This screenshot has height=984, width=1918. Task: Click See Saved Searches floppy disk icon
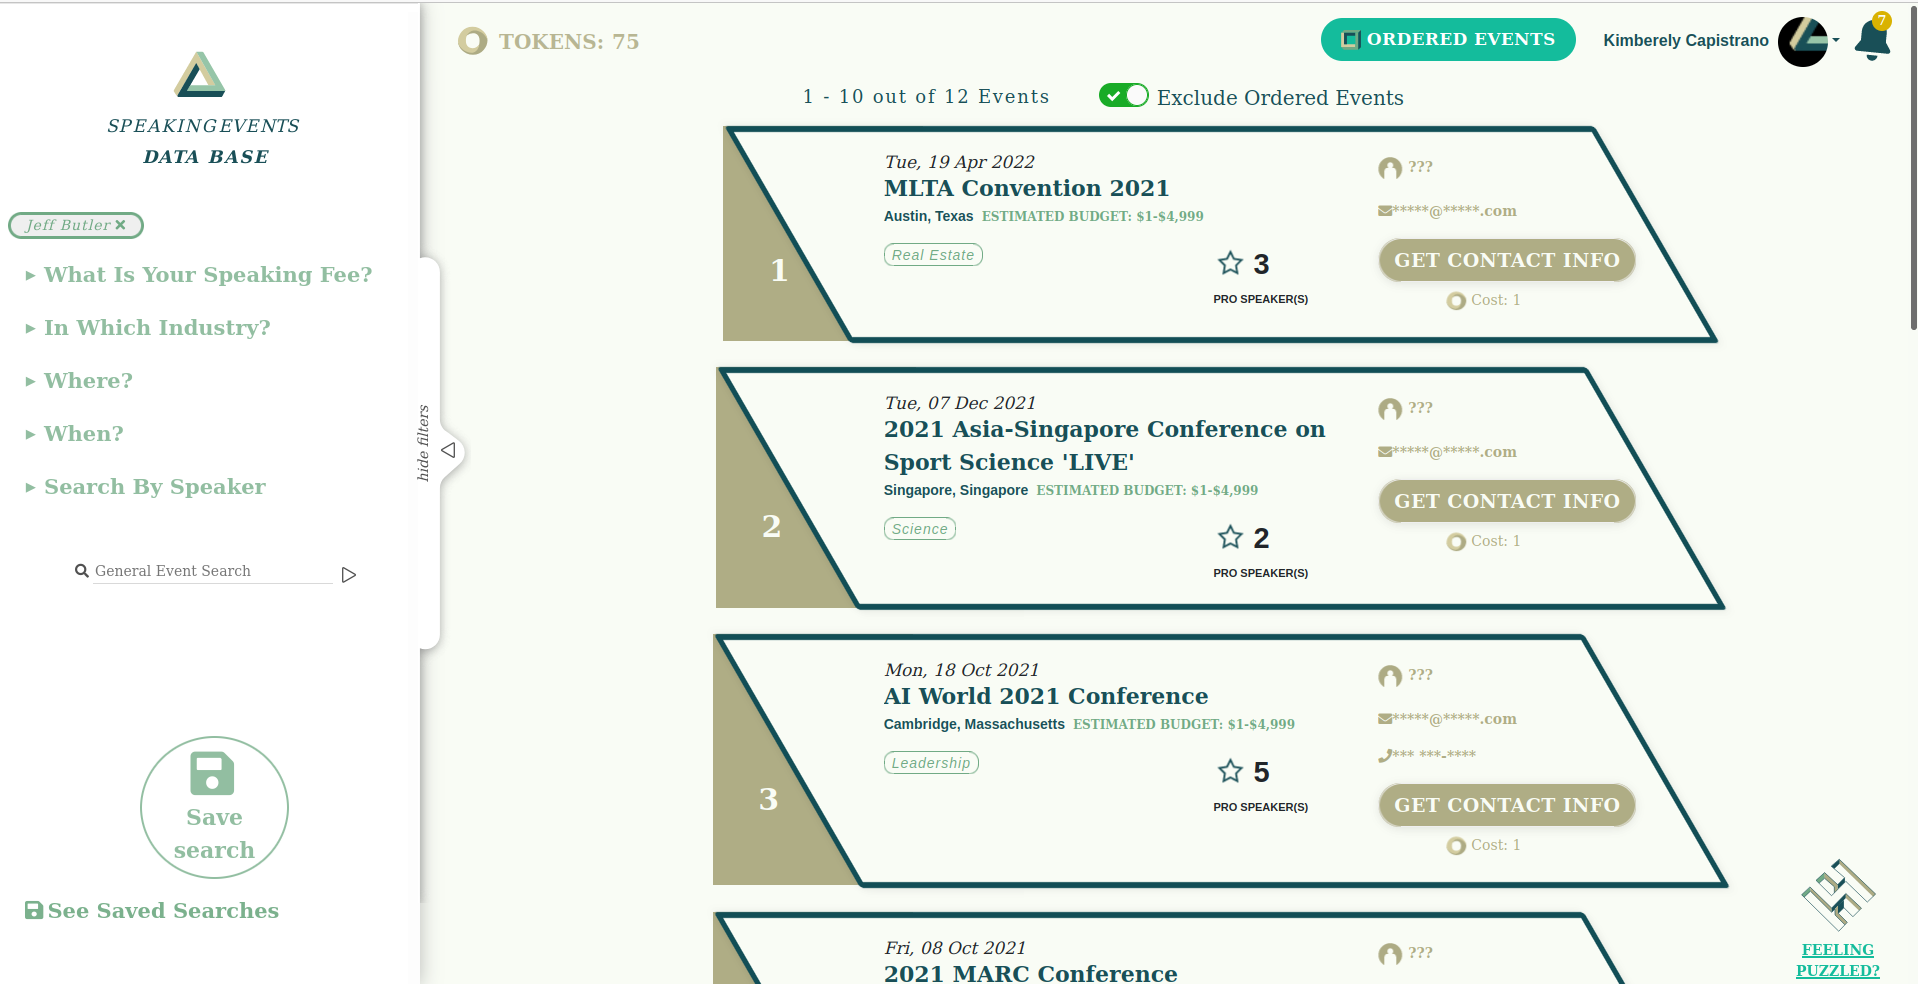pos(34,910)
